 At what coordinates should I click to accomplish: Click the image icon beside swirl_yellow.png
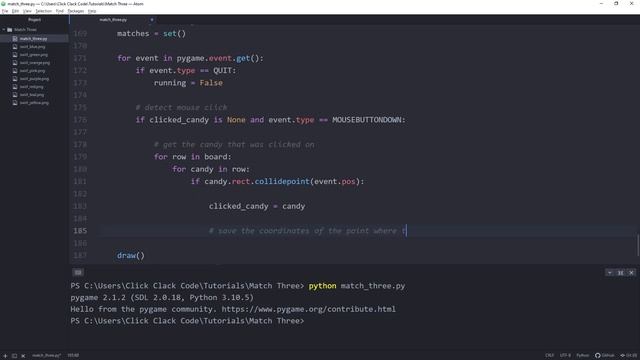[15, 103]
